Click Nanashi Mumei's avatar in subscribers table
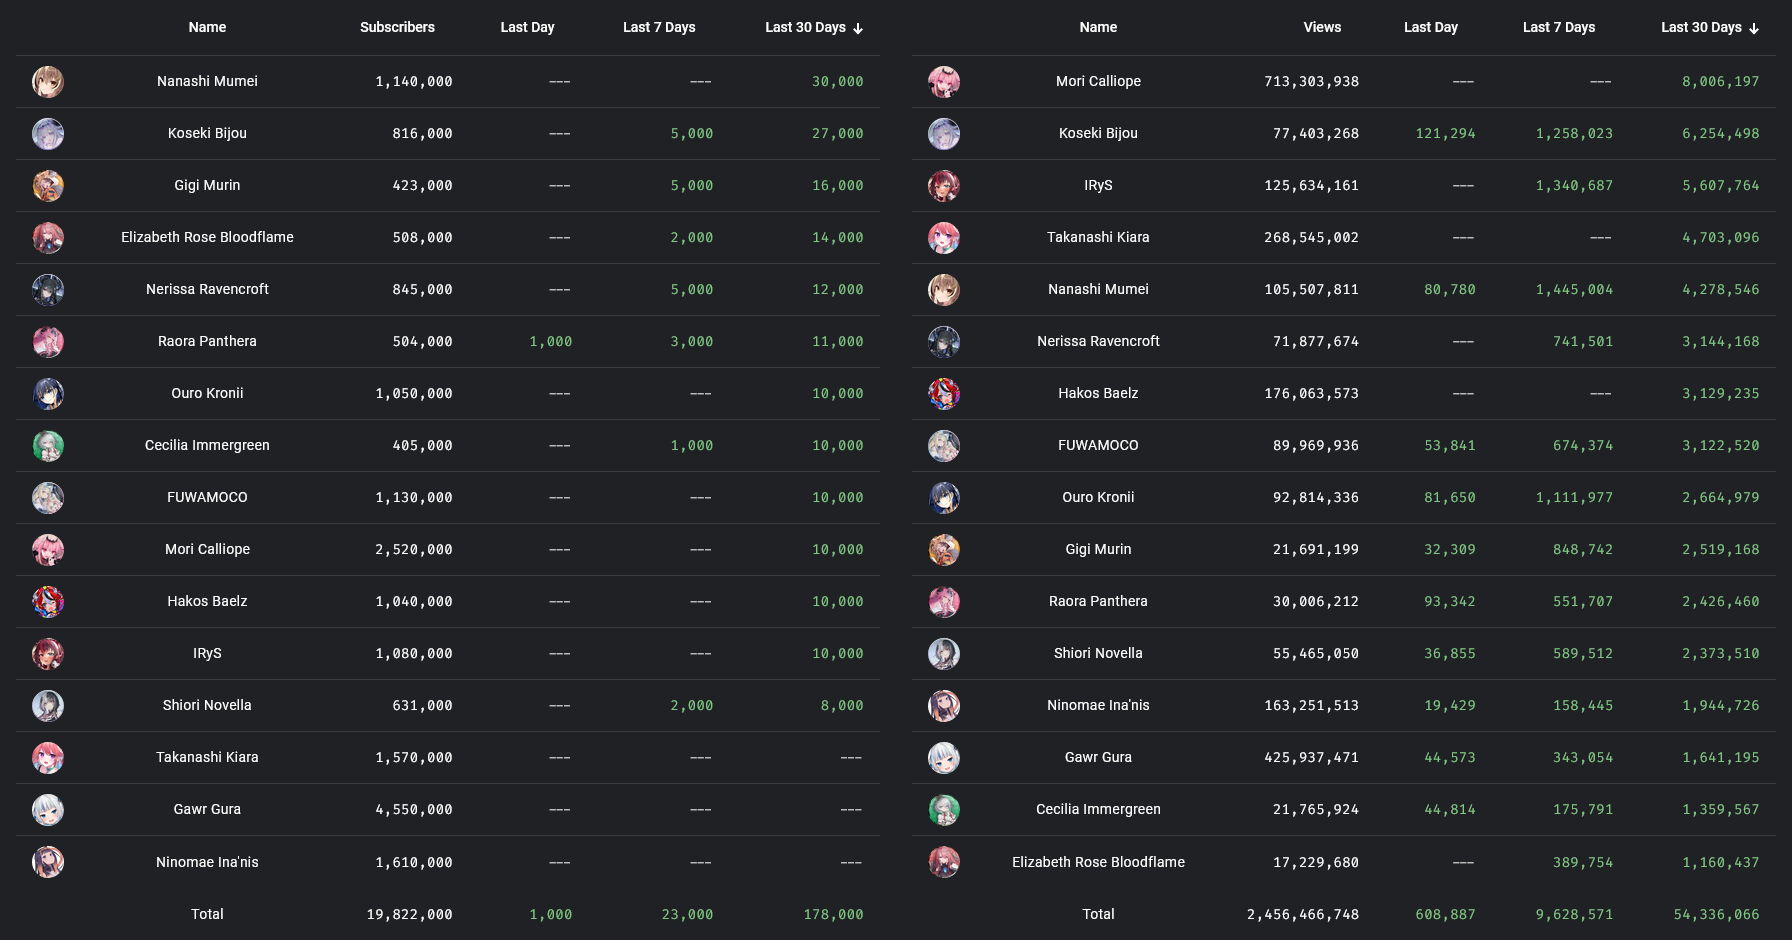This screenshot has width=1792, height=940. (x=48, y=82)
